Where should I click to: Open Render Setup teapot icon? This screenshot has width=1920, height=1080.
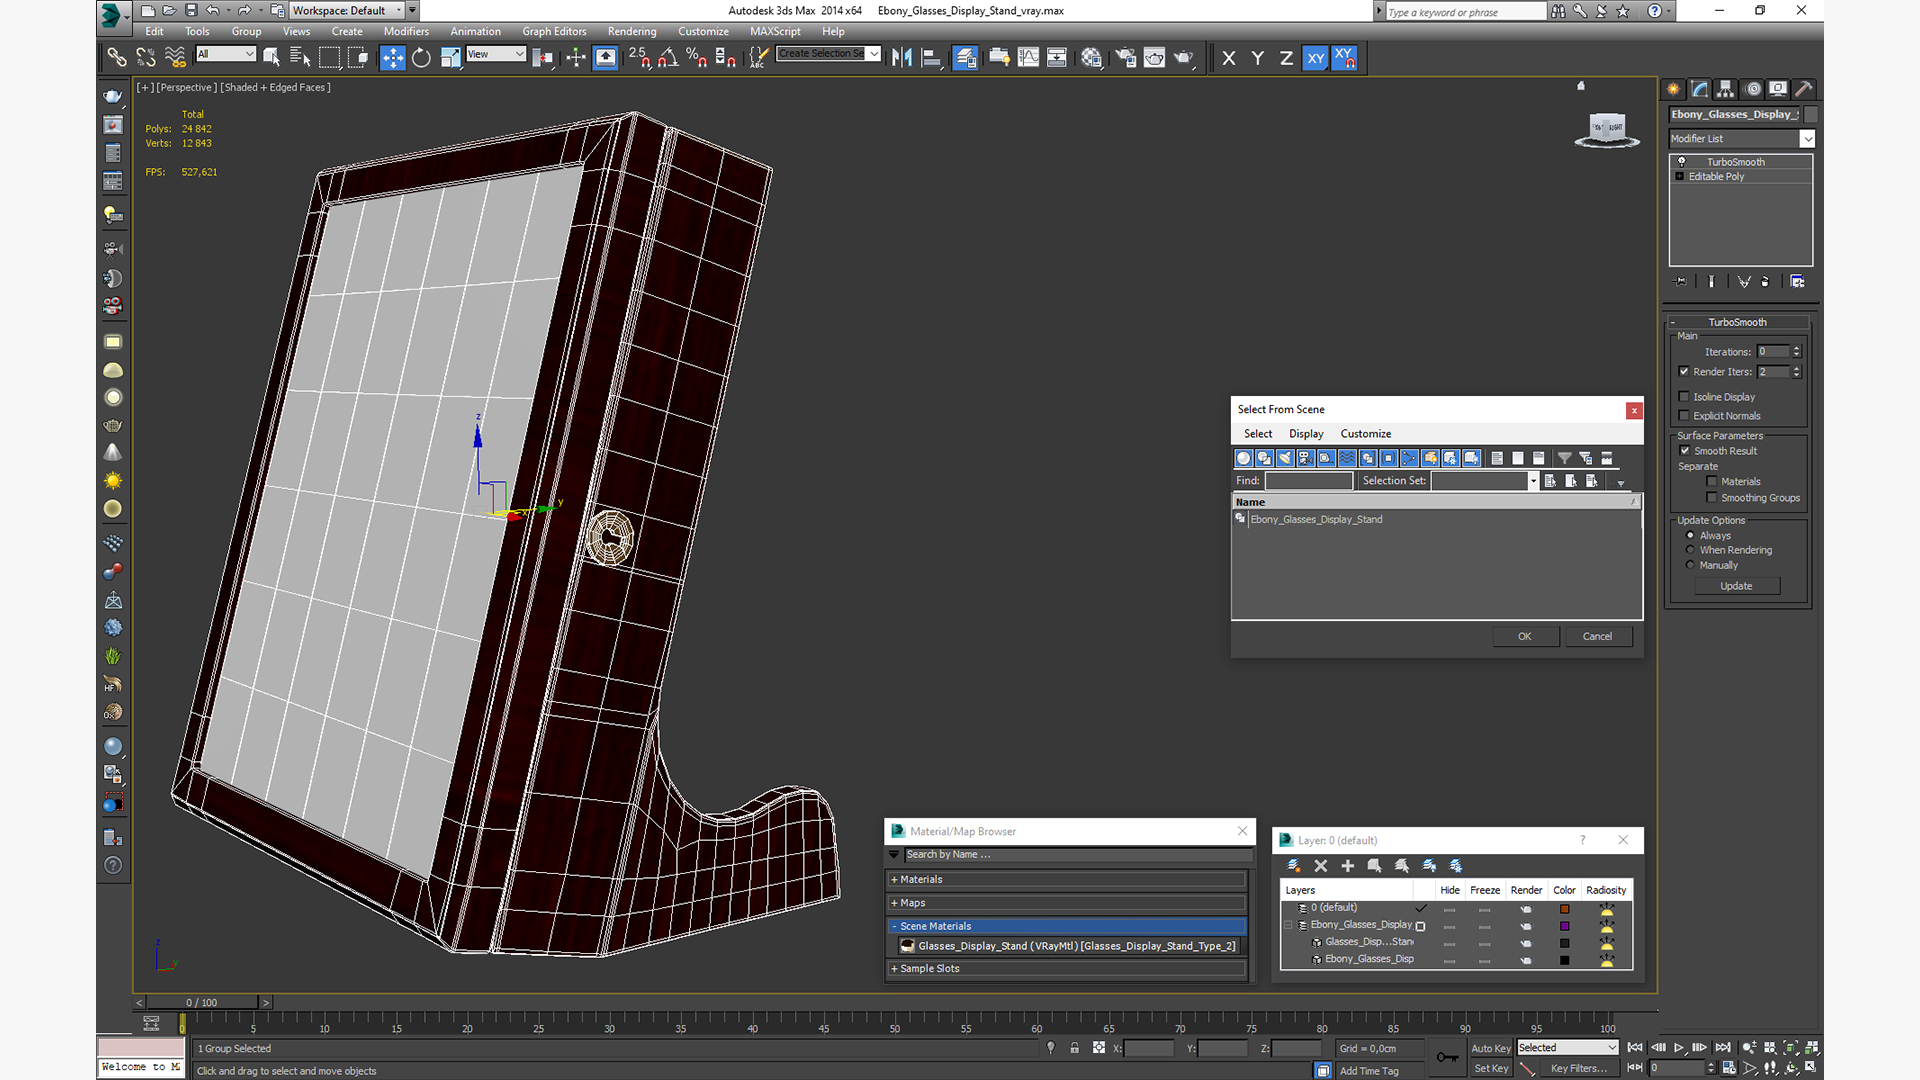click(x=1126, y=58)
